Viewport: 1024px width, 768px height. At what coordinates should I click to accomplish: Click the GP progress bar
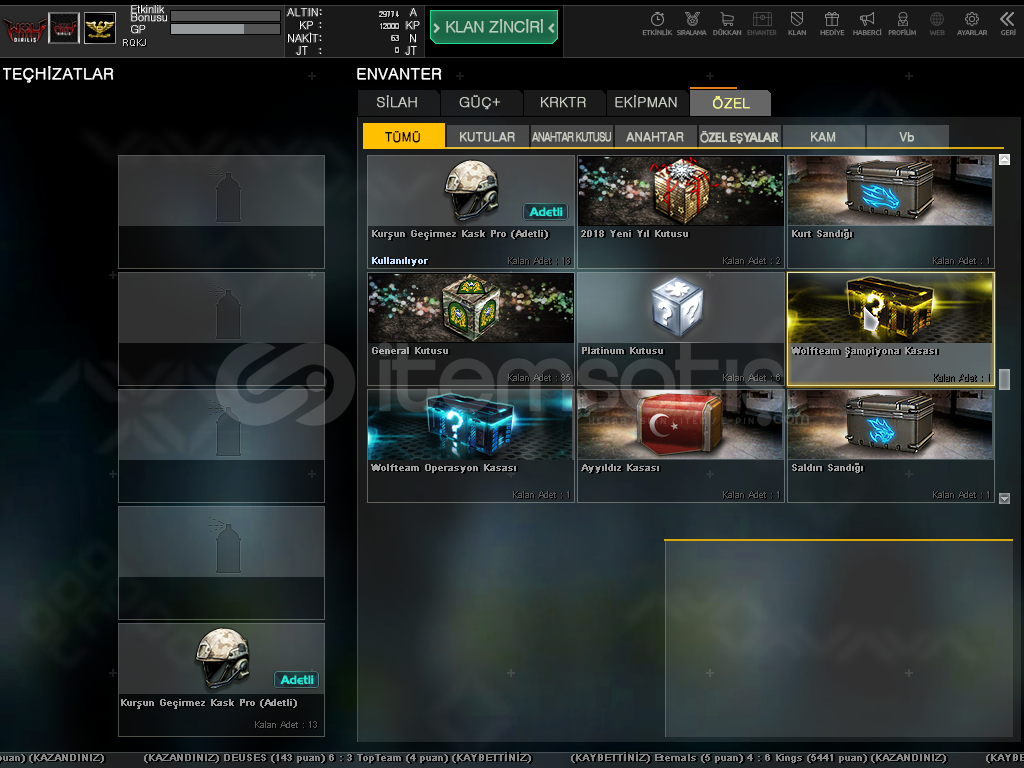coord(225,29)
